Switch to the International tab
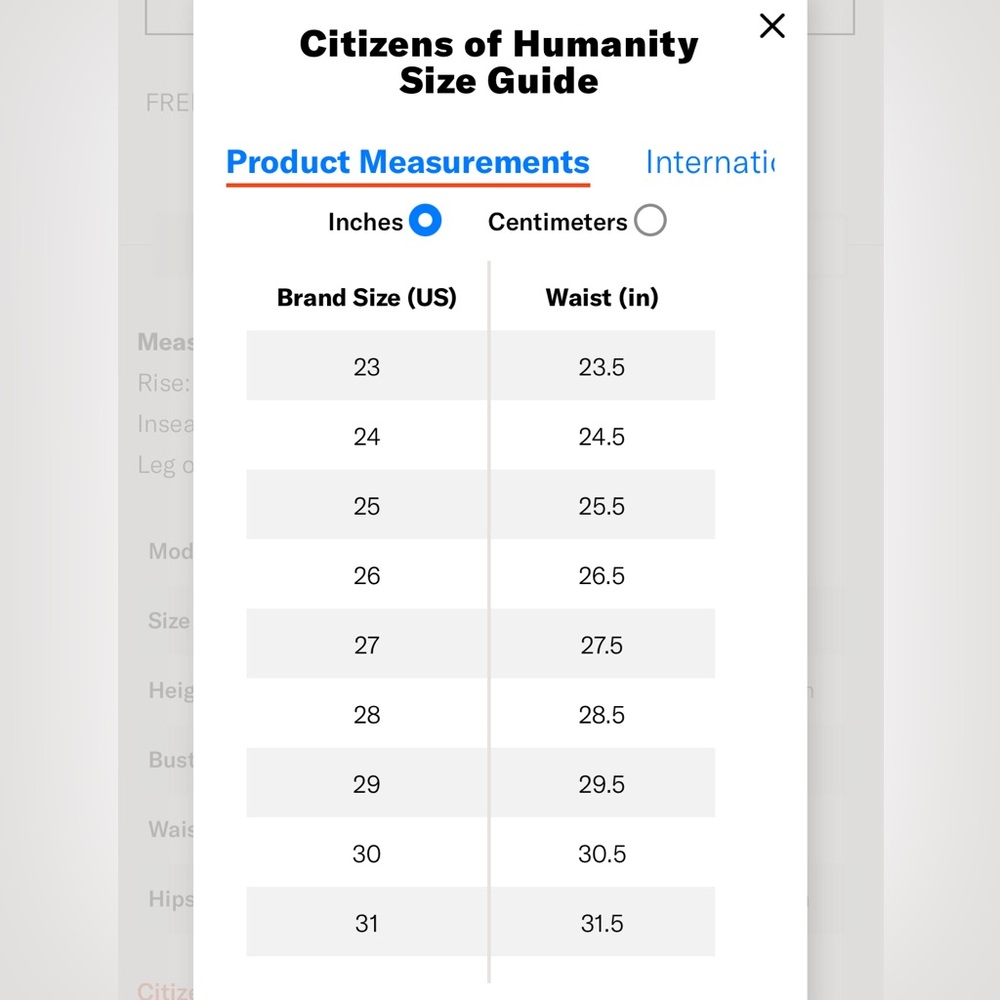This screenshot has width=1000, height=1000. pos(710,162)
